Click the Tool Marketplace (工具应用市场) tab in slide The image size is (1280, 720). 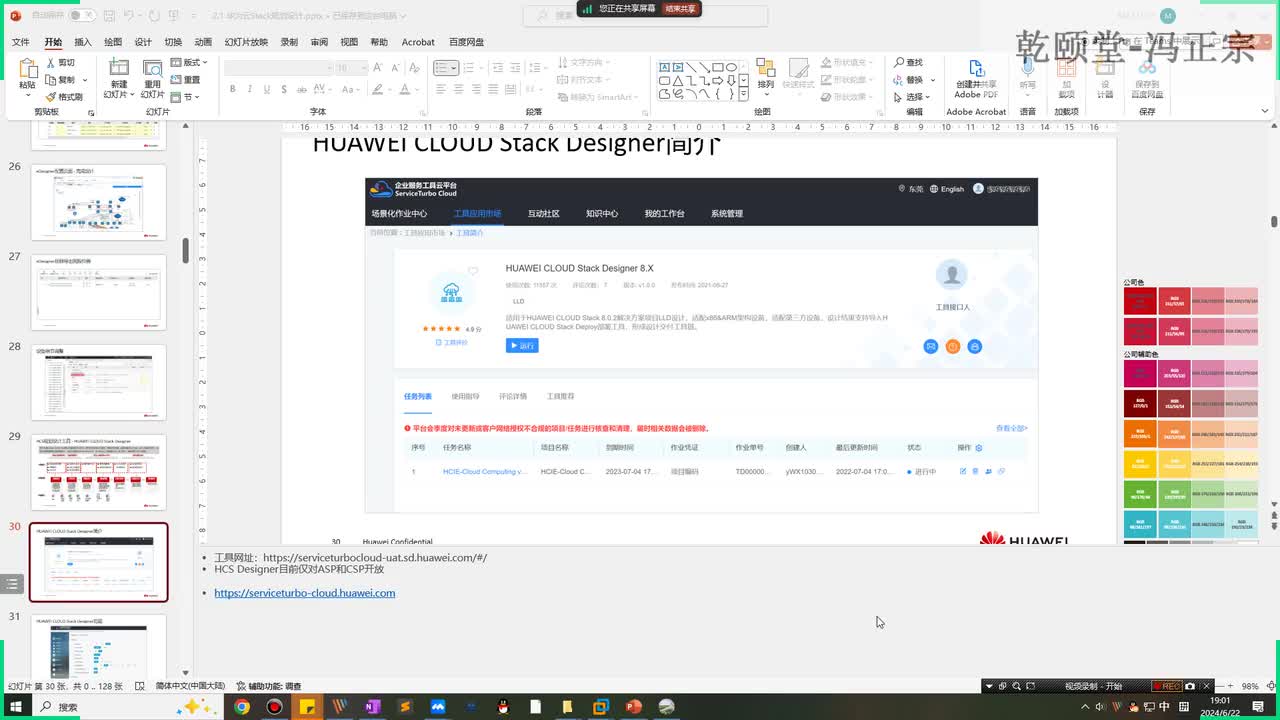(477, 213)
